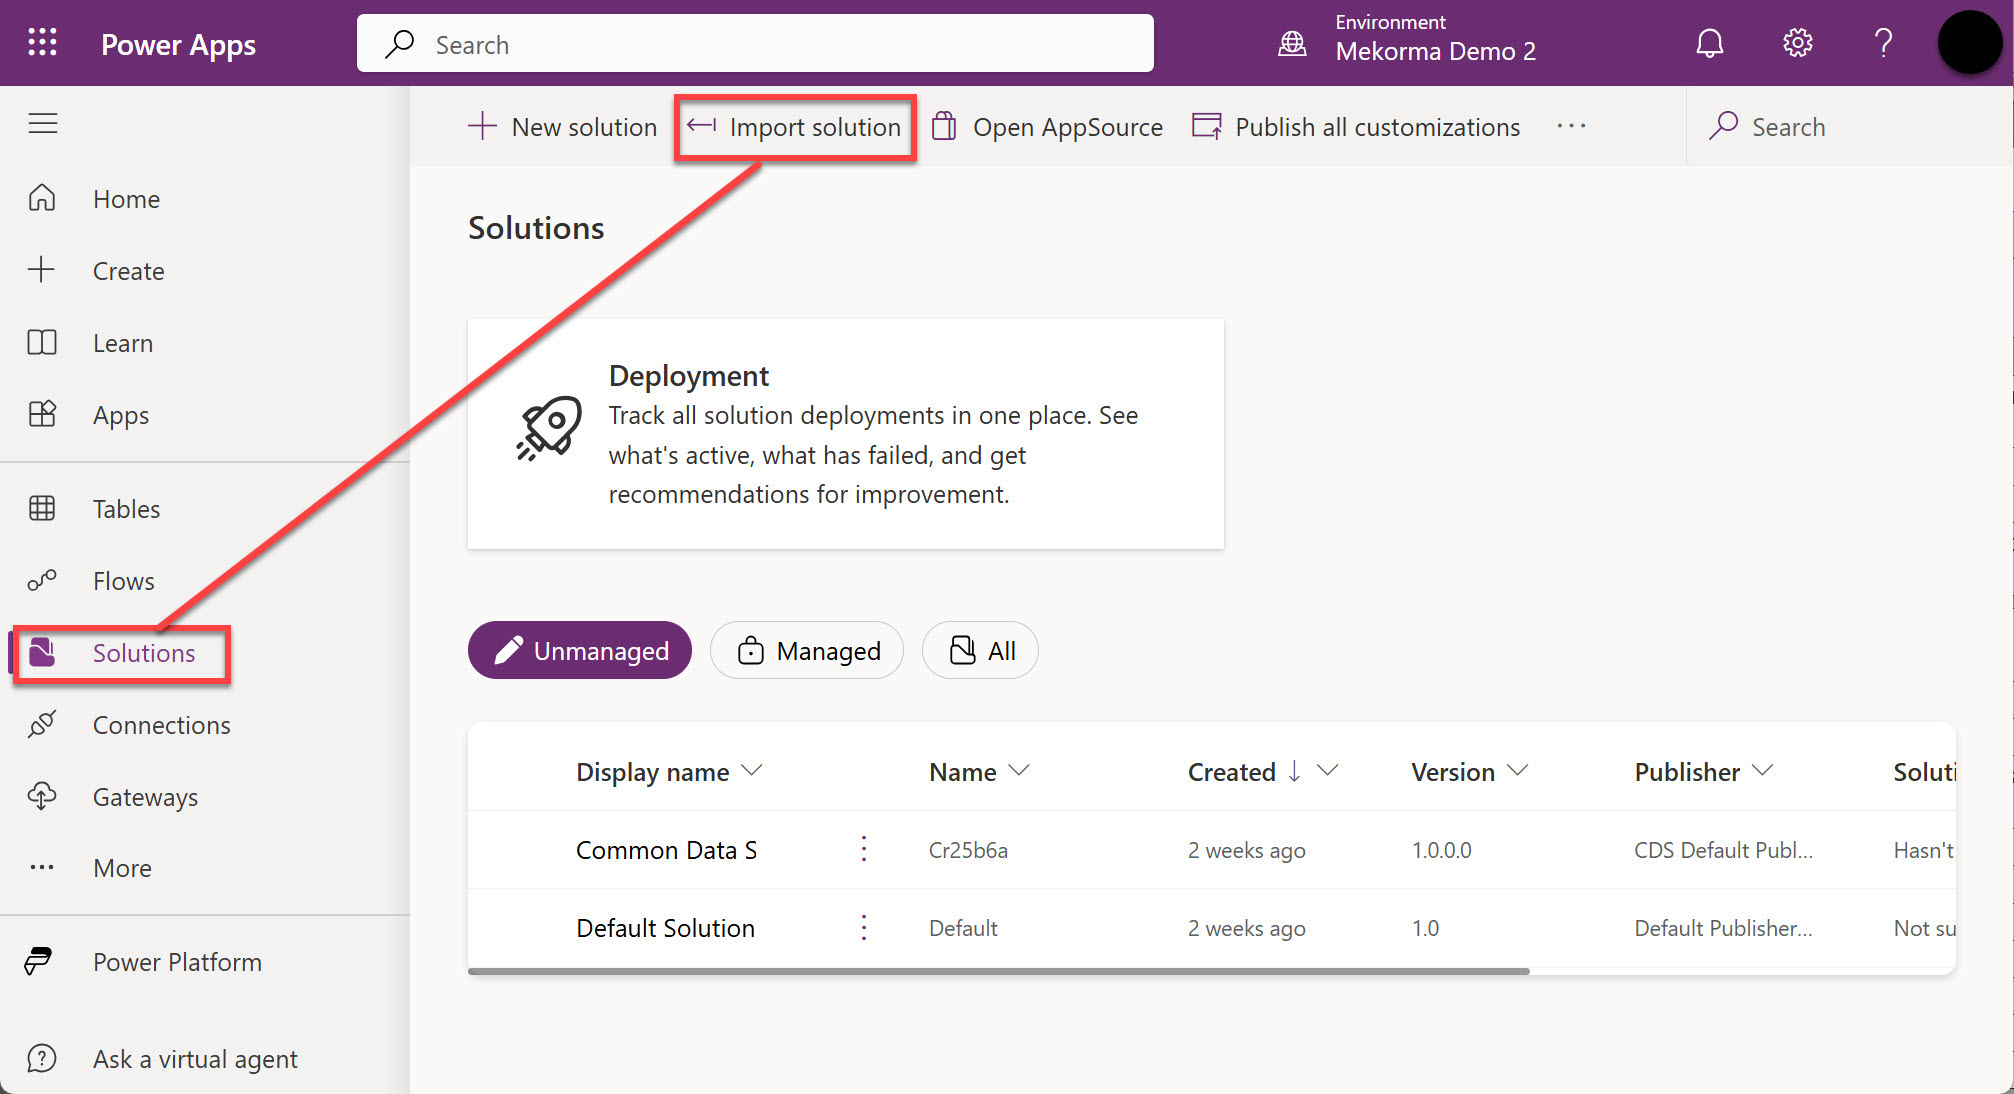The height and width of the screenshot is (1094, 2014).
Task: Go to Flows in sidebar
Action: pos(123,581)
